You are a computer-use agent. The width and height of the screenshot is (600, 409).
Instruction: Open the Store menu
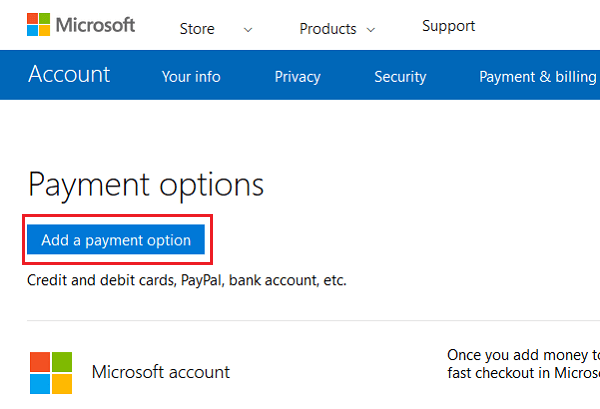coord(197,29)
